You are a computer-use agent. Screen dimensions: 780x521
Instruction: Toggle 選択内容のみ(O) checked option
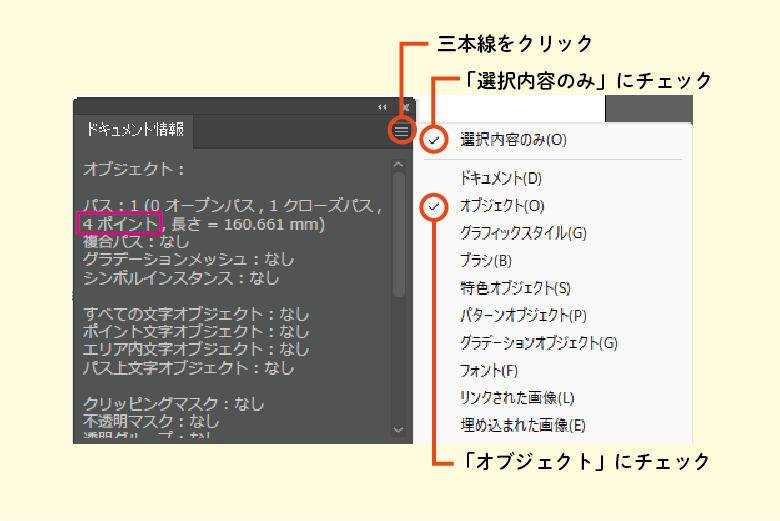click(513, 140)
